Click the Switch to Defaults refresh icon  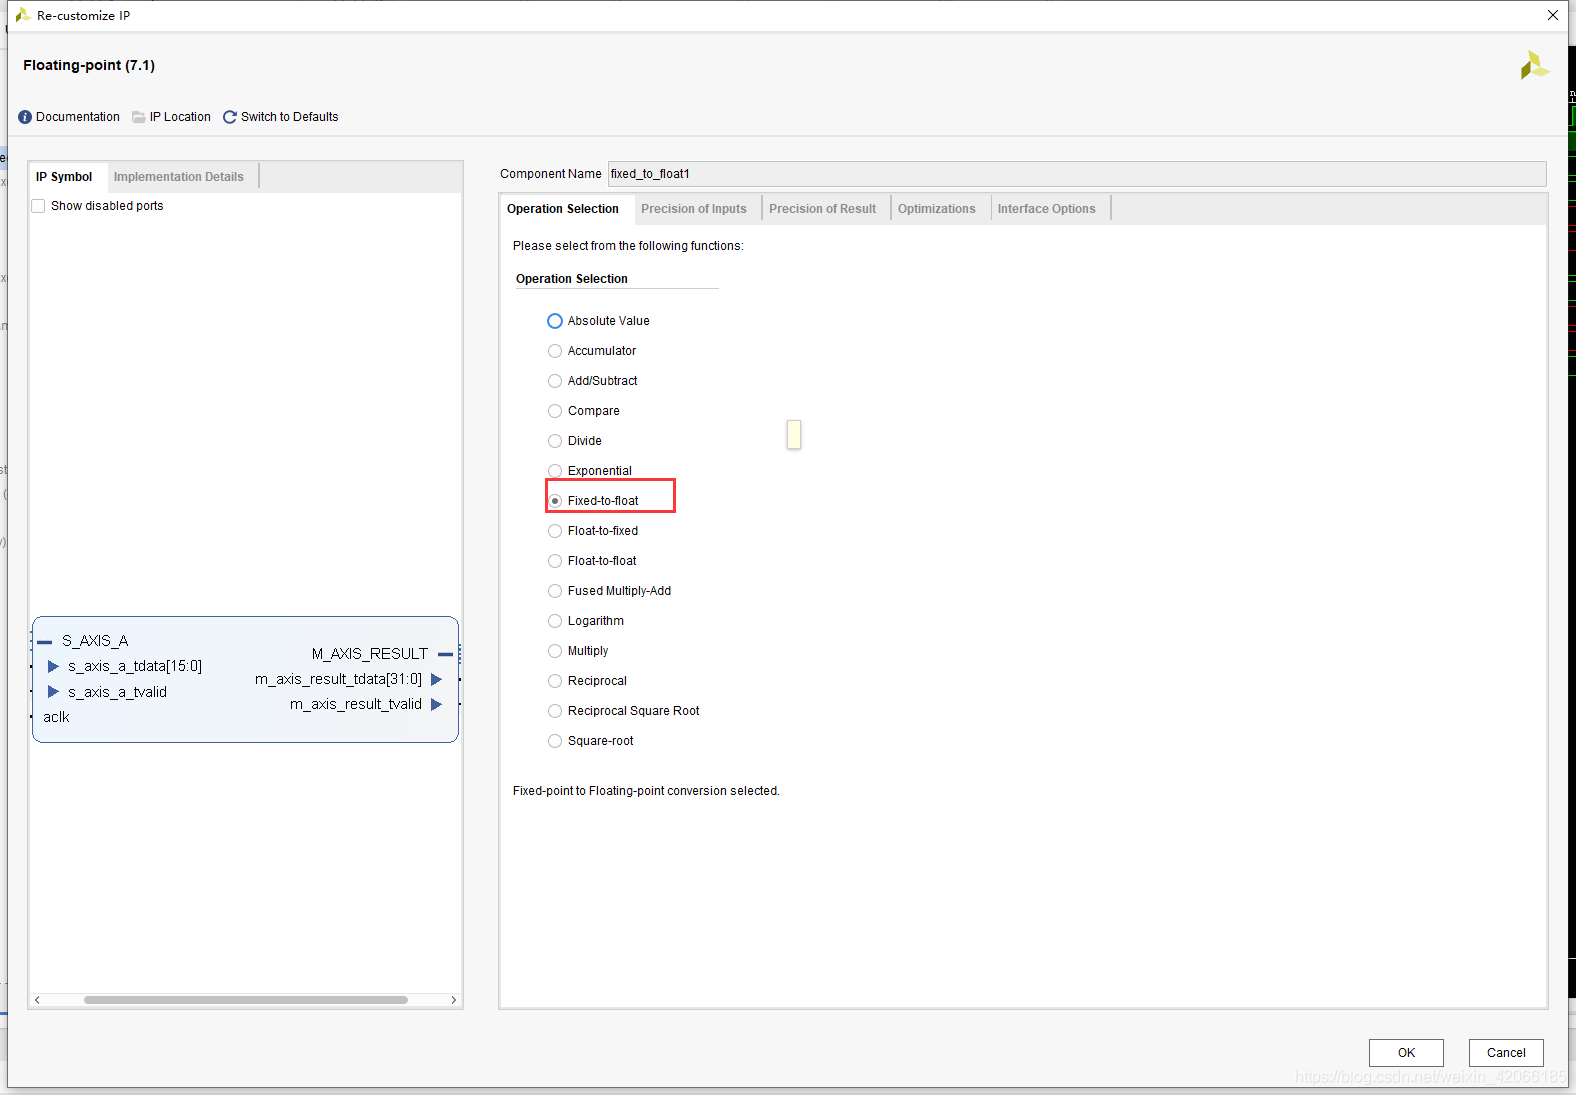[x=230, y=117]
